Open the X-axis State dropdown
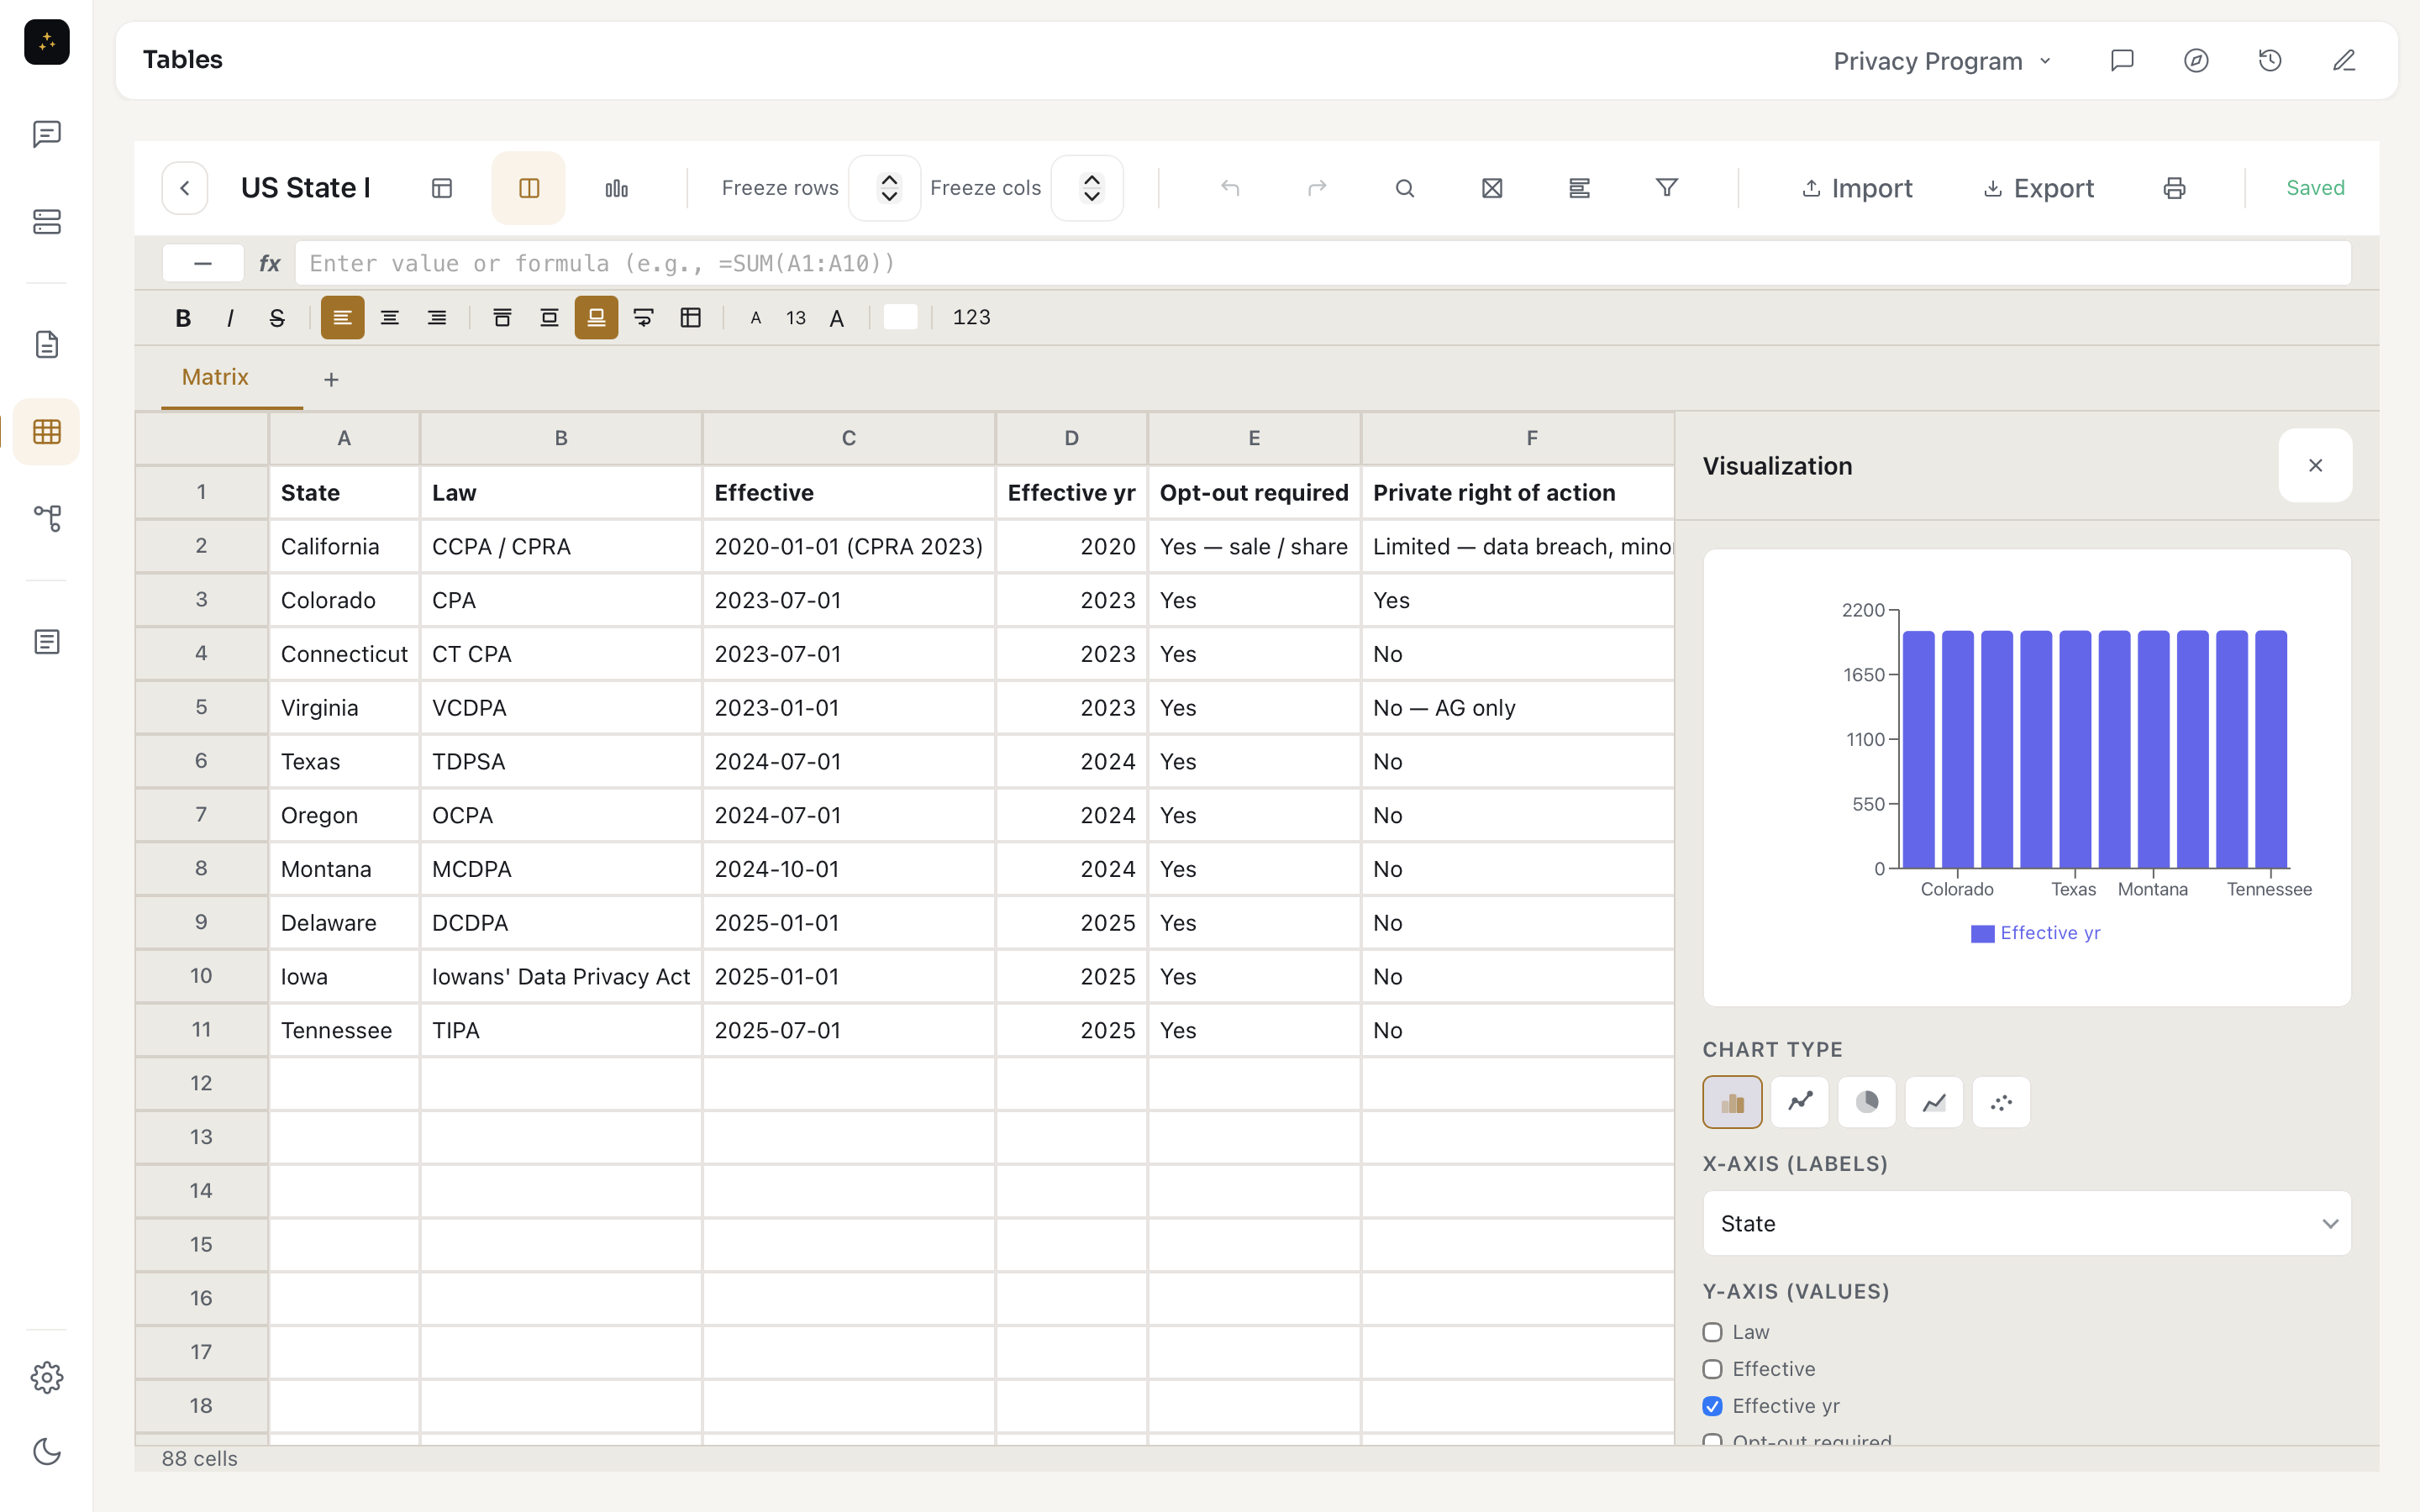The image size is (2420, 1512). pyautogui.click(x=2027, y=1223)
